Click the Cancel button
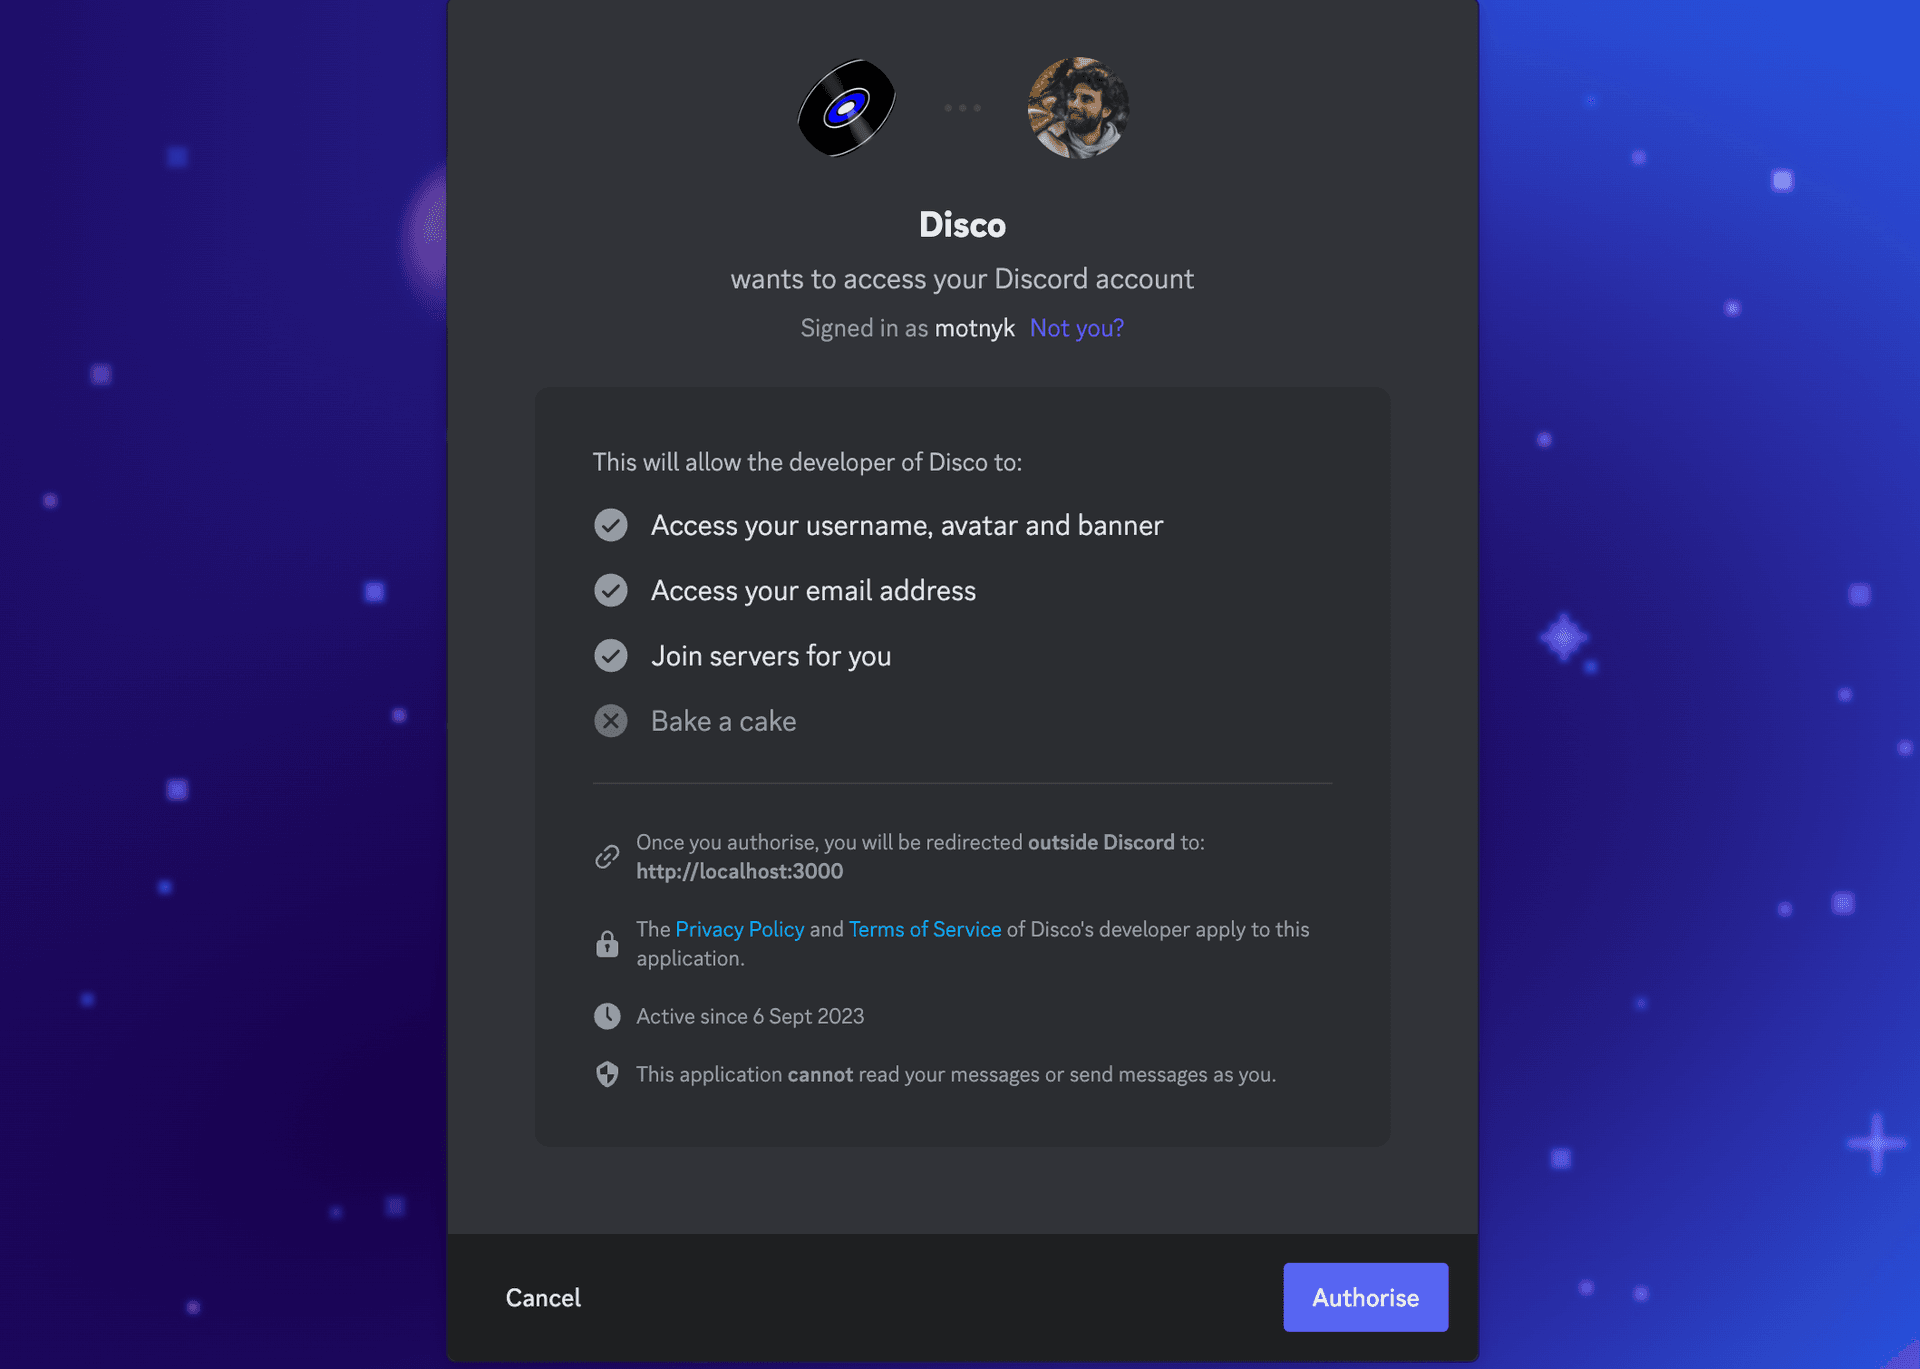Image resolution: width=1920 pixels, height=1369 pixels. [x=544, y=1296]
